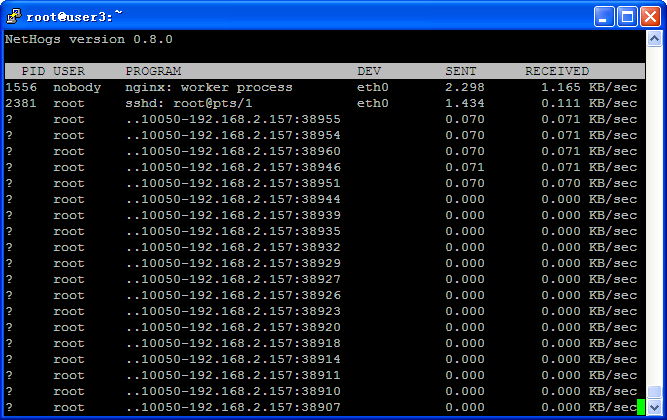
Task: Click eth0 in the nginx row
Action: [373, 87]
